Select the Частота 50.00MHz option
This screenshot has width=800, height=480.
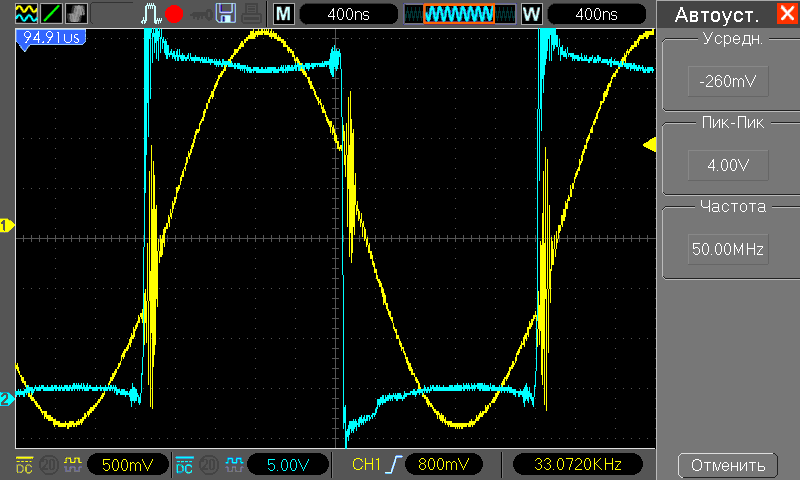[x=727, y=248]
